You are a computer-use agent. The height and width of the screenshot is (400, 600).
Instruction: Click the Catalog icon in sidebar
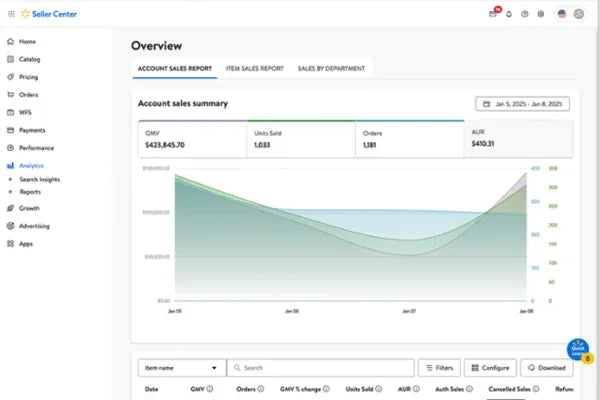point(10,59)
